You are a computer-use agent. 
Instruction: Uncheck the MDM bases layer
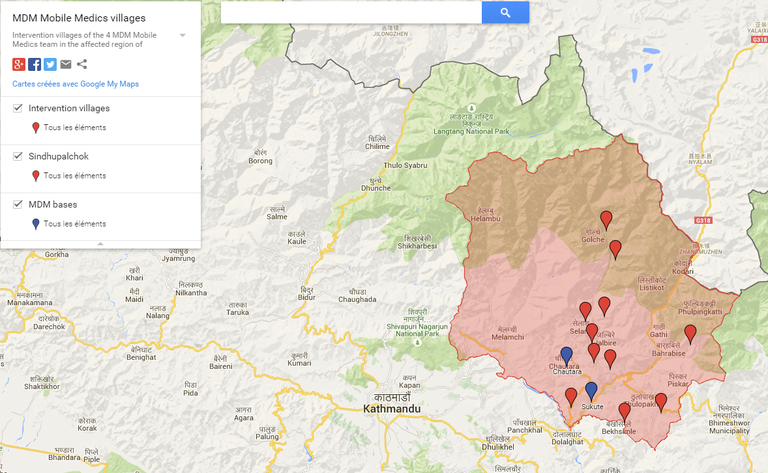coord(18,204)
